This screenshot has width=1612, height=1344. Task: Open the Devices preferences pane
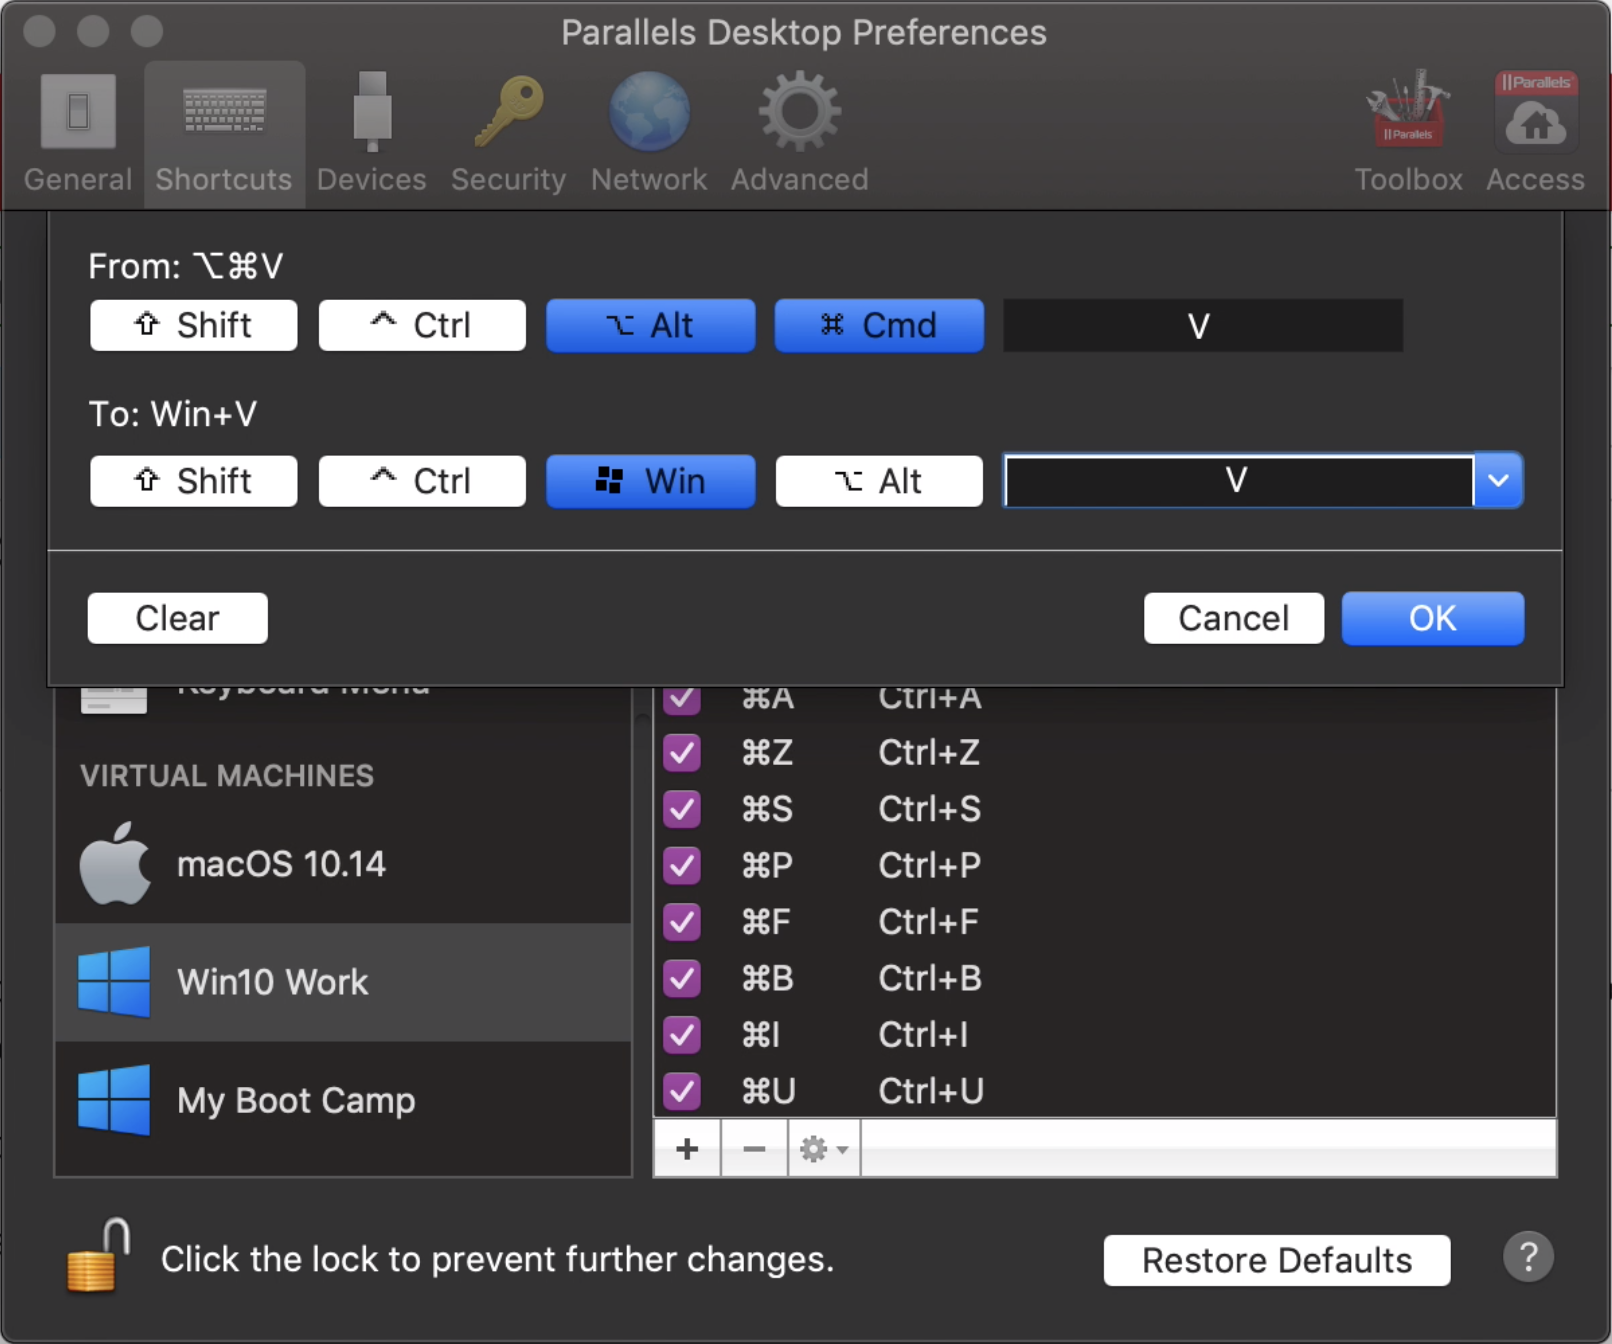point(372,135)
